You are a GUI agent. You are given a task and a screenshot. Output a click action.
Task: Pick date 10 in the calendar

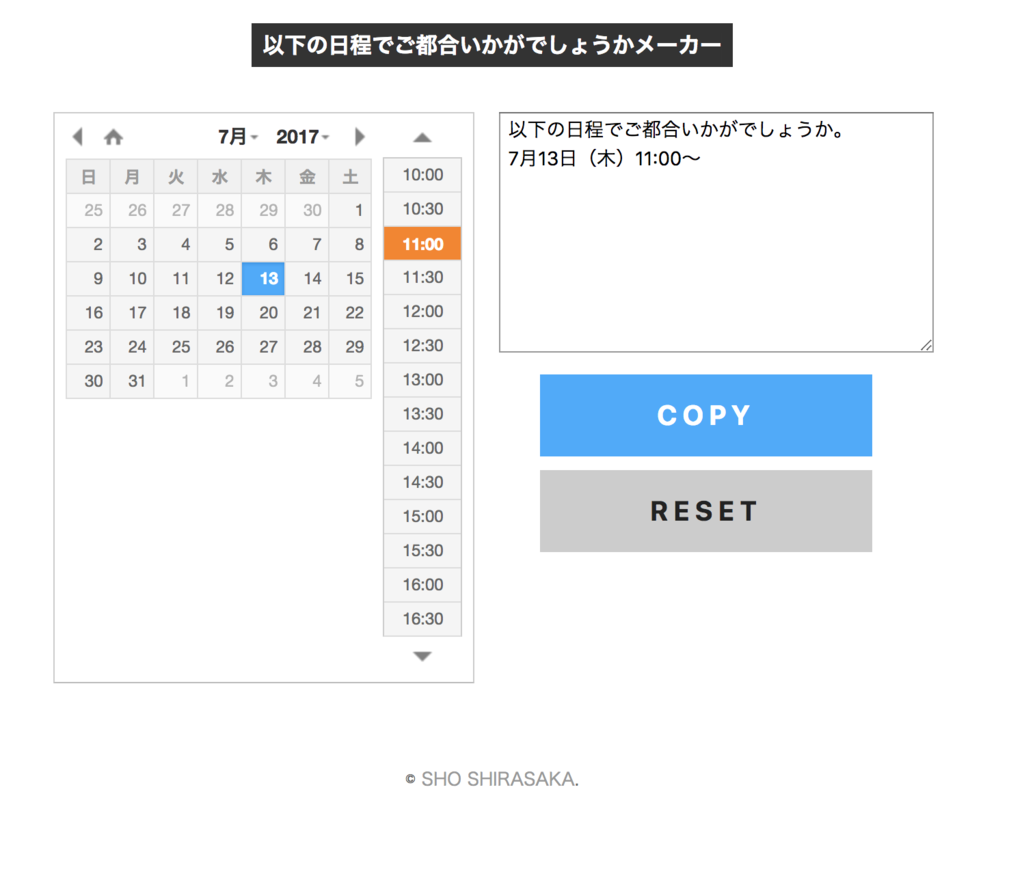tap(132, 279)
